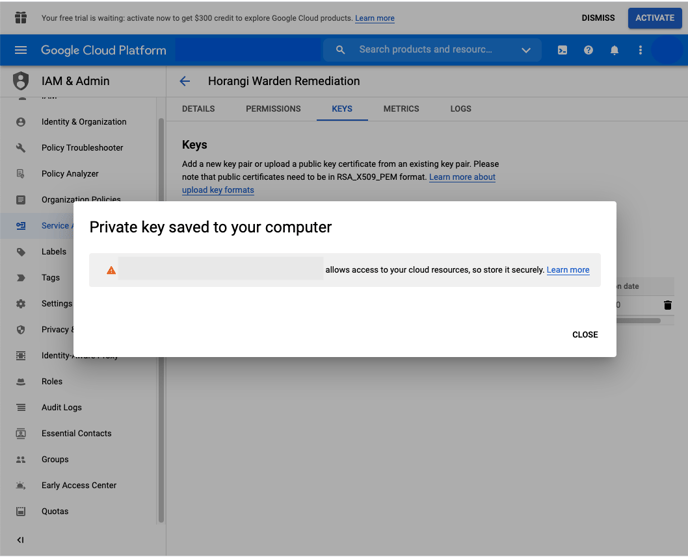Click the user account avatar
Screen dimensions: 688x557
pos(667,50)
